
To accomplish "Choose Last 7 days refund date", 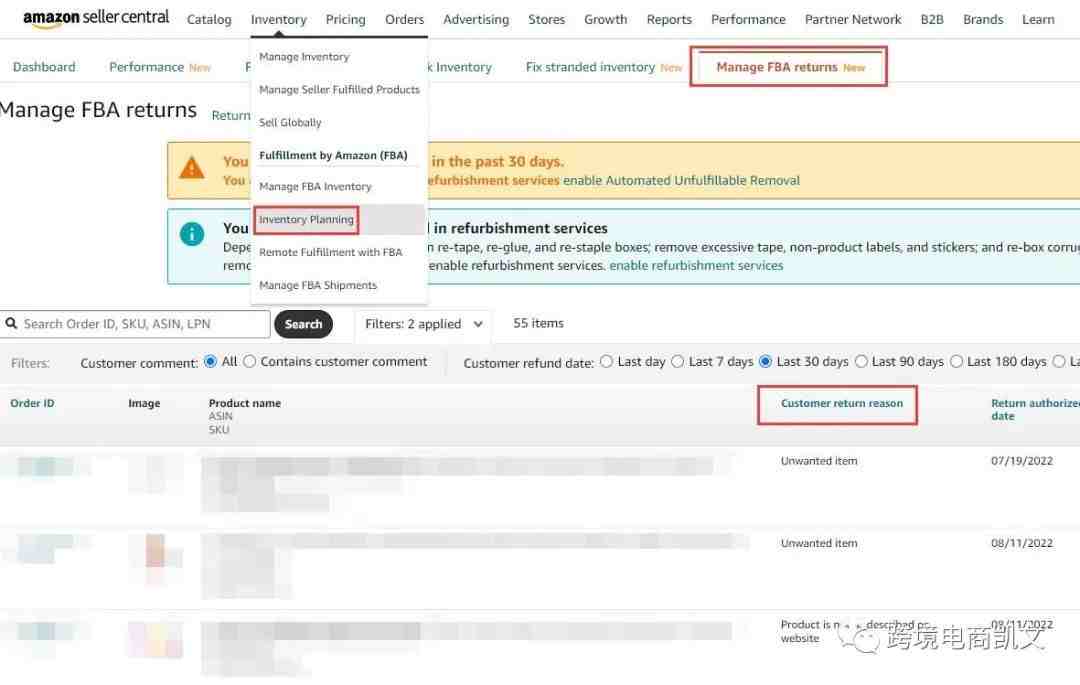I will pos(678,361).
